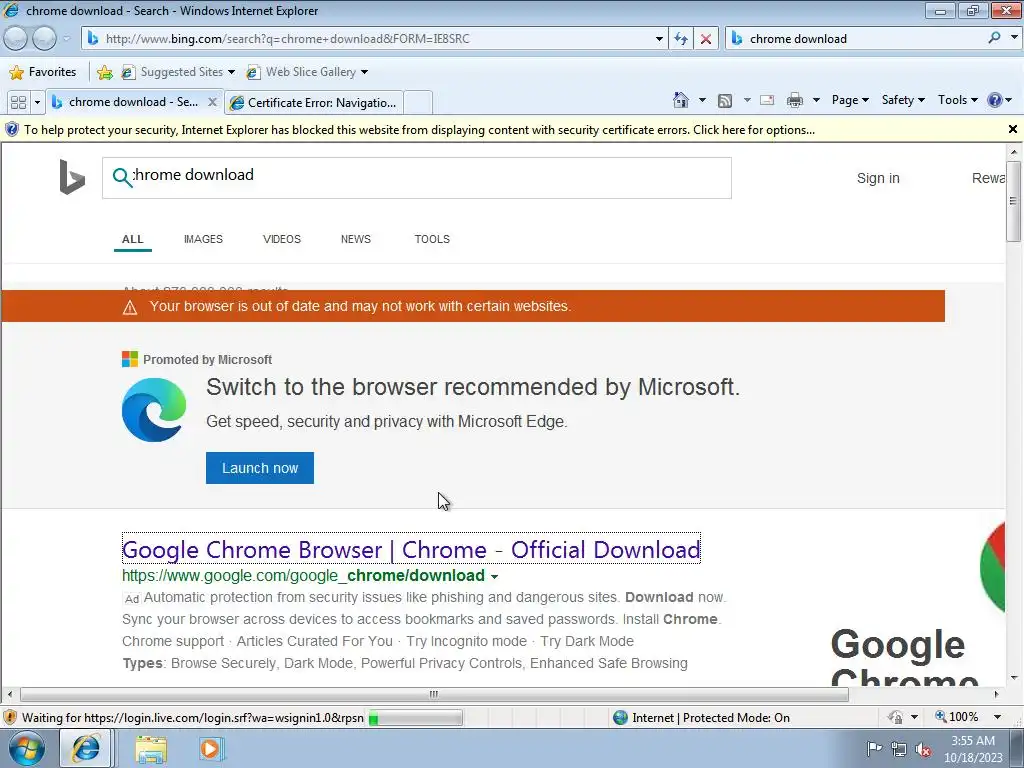Click the Action Center flag tray icon
Image resolution: width=1024 pixels, height=768 pixels.
[874, 749]
